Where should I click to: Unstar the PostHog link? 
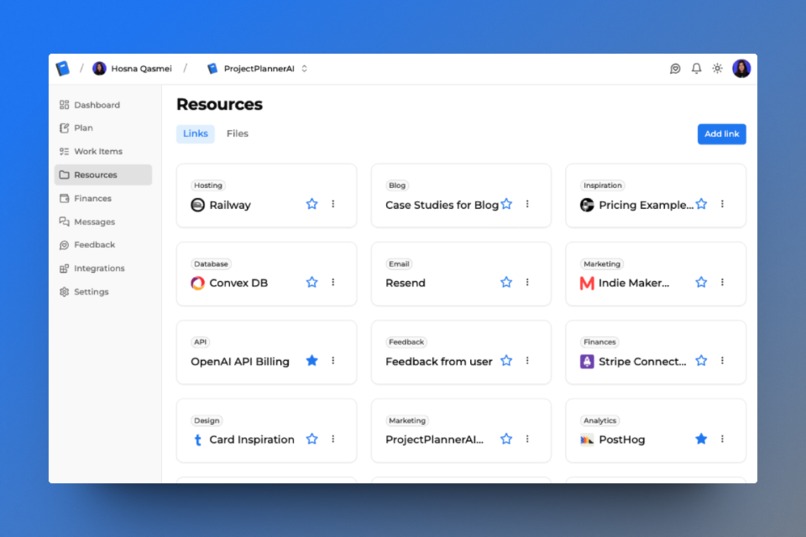pyautogui.click(x=701, y=439)
